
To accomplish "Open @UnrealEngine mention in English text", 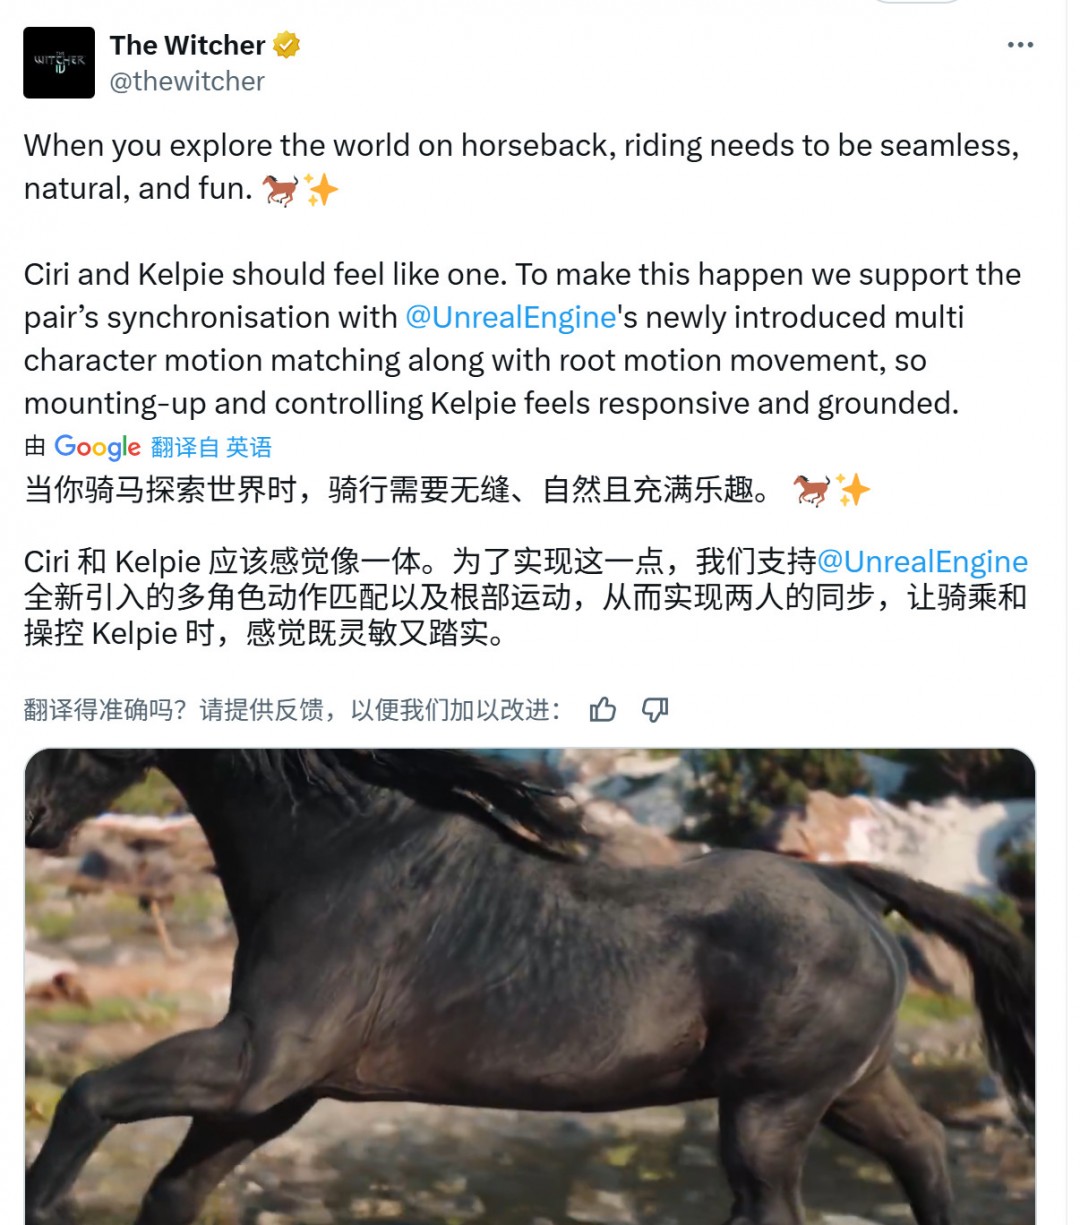I will 510,317.
